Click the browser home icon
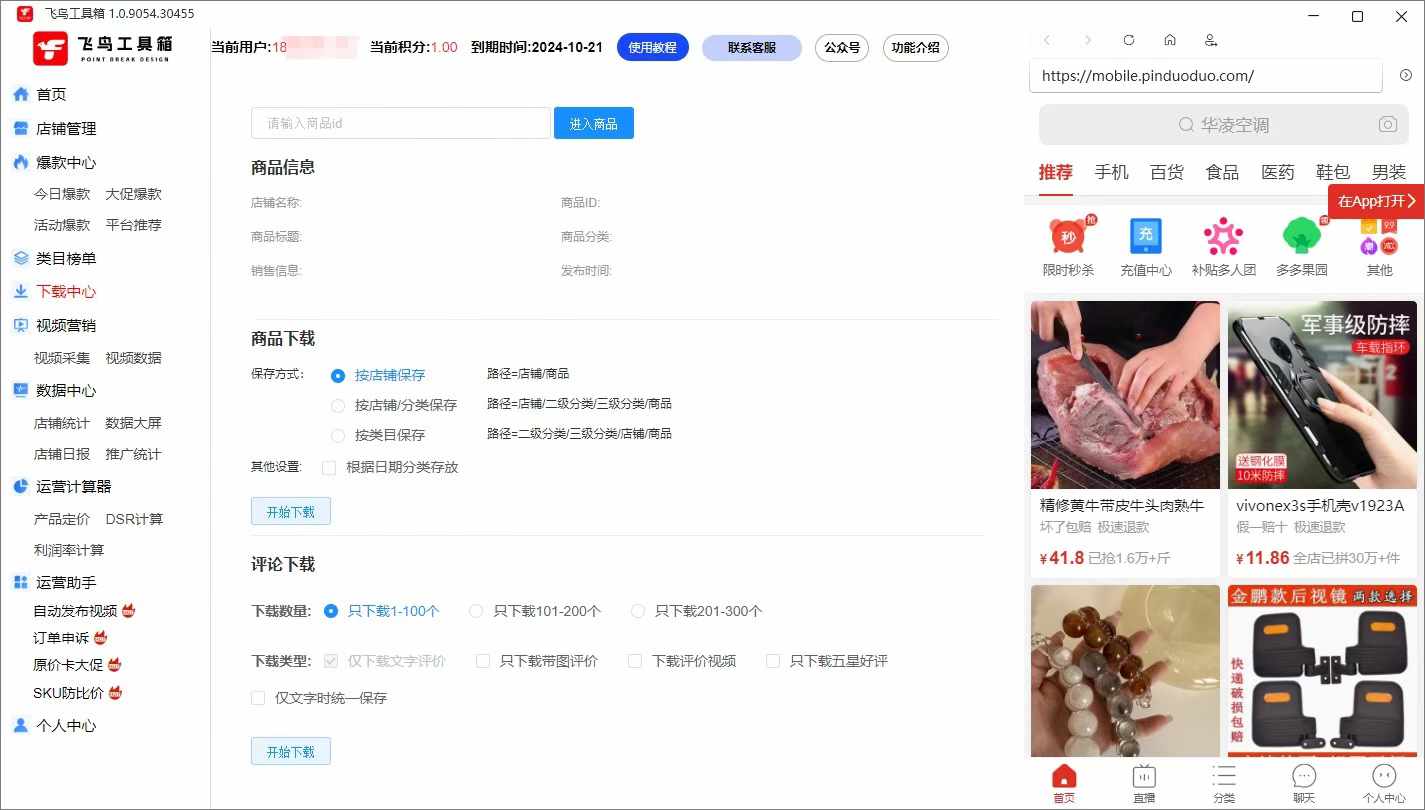1425x810 pixels. pos(1170,40)
